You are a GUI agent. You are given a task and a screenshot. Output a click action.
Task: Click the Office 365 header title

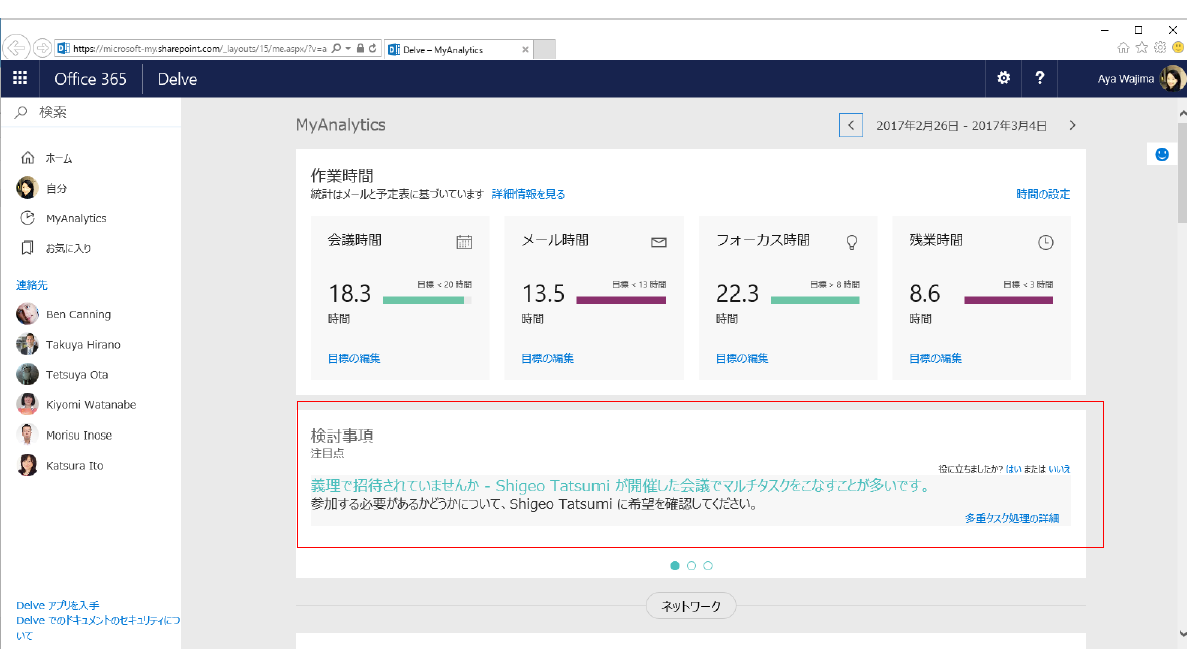point(90,79)
